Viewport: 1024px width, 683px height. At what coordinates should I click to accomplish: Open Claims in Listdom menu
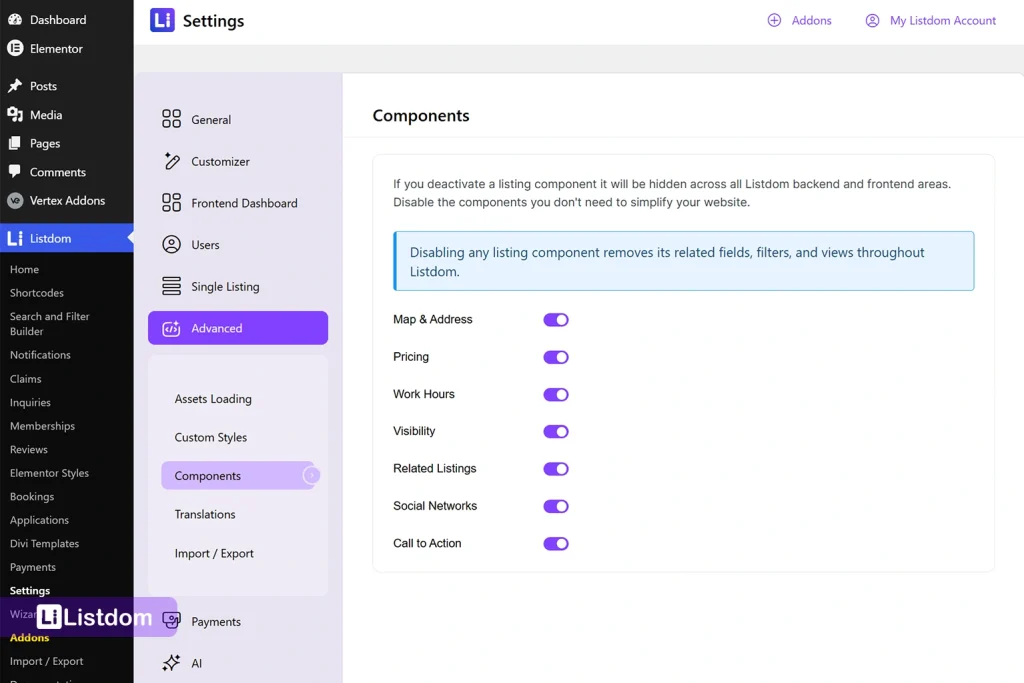pyautogui.click(x=25, y=379)
